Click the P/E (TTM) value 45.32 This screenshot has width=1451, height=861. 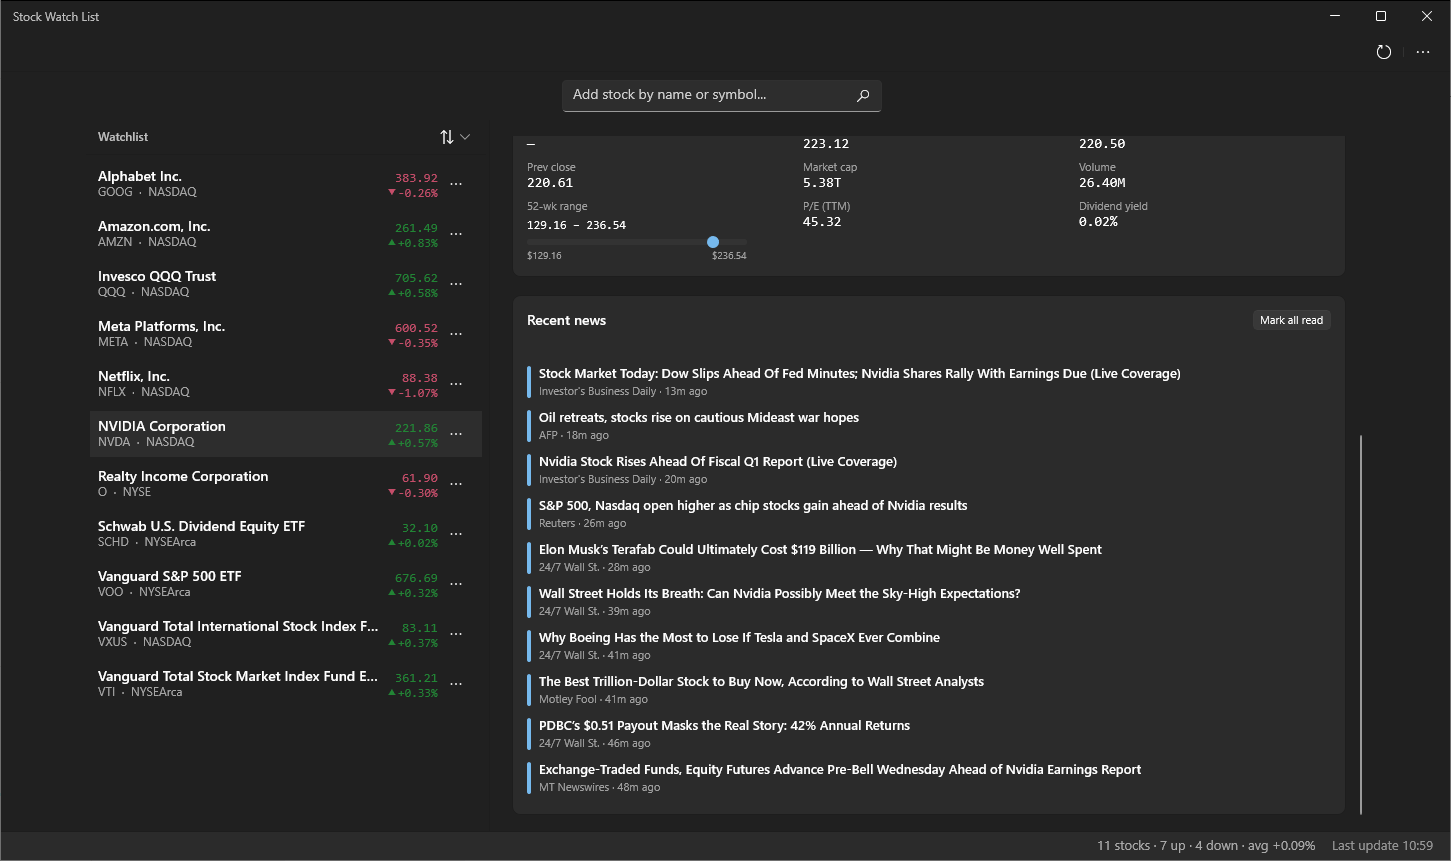click(822, 222)
